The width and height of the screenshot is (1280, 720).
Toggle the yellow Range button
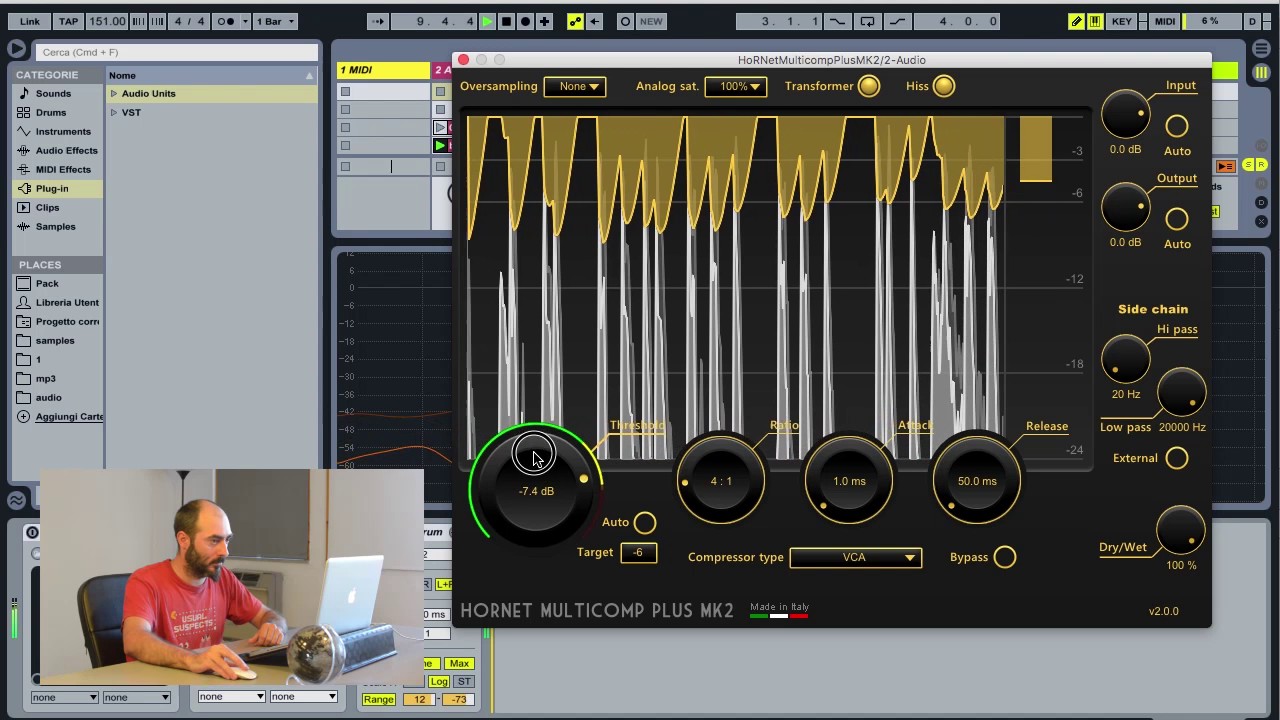379,699
